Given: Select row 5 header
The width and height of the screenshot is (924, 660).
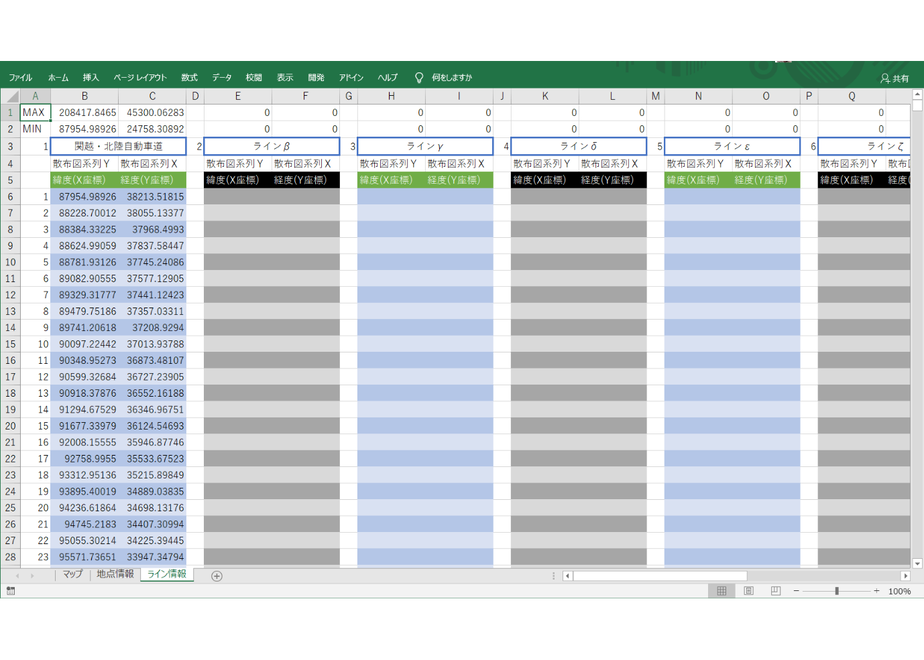Looking at the screenshot, I should point(10,180).
